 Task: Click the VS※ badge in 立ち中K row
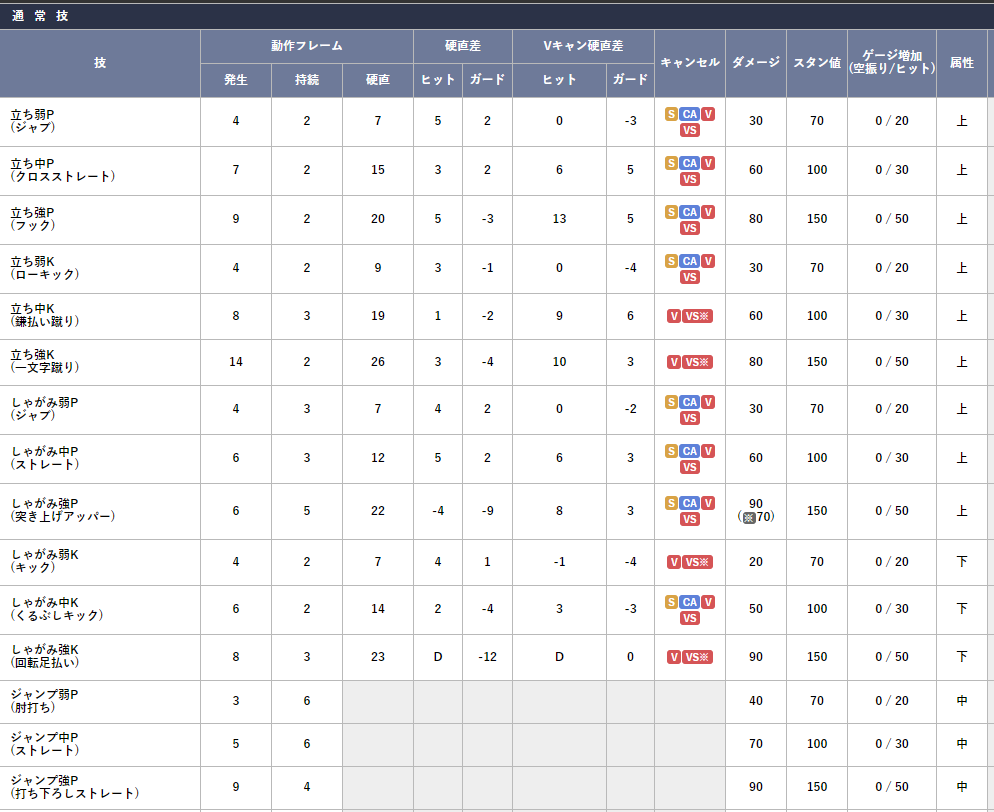pyautogui.click(x=697, y=316)
